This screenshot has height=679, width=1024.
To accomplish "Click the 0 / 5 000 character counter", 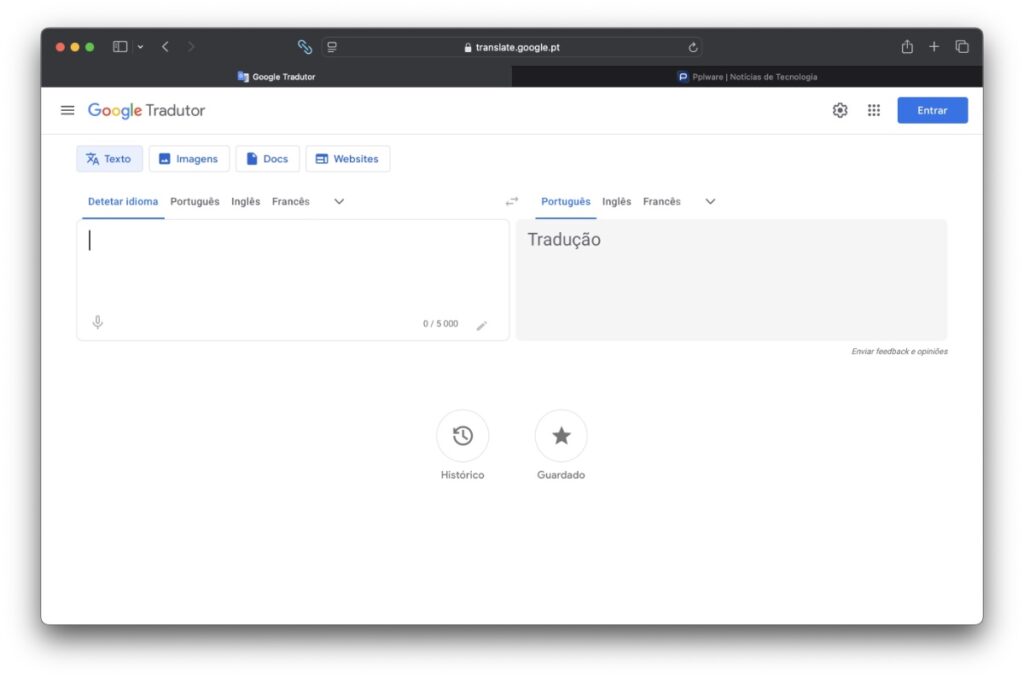I will pos(440,324).
